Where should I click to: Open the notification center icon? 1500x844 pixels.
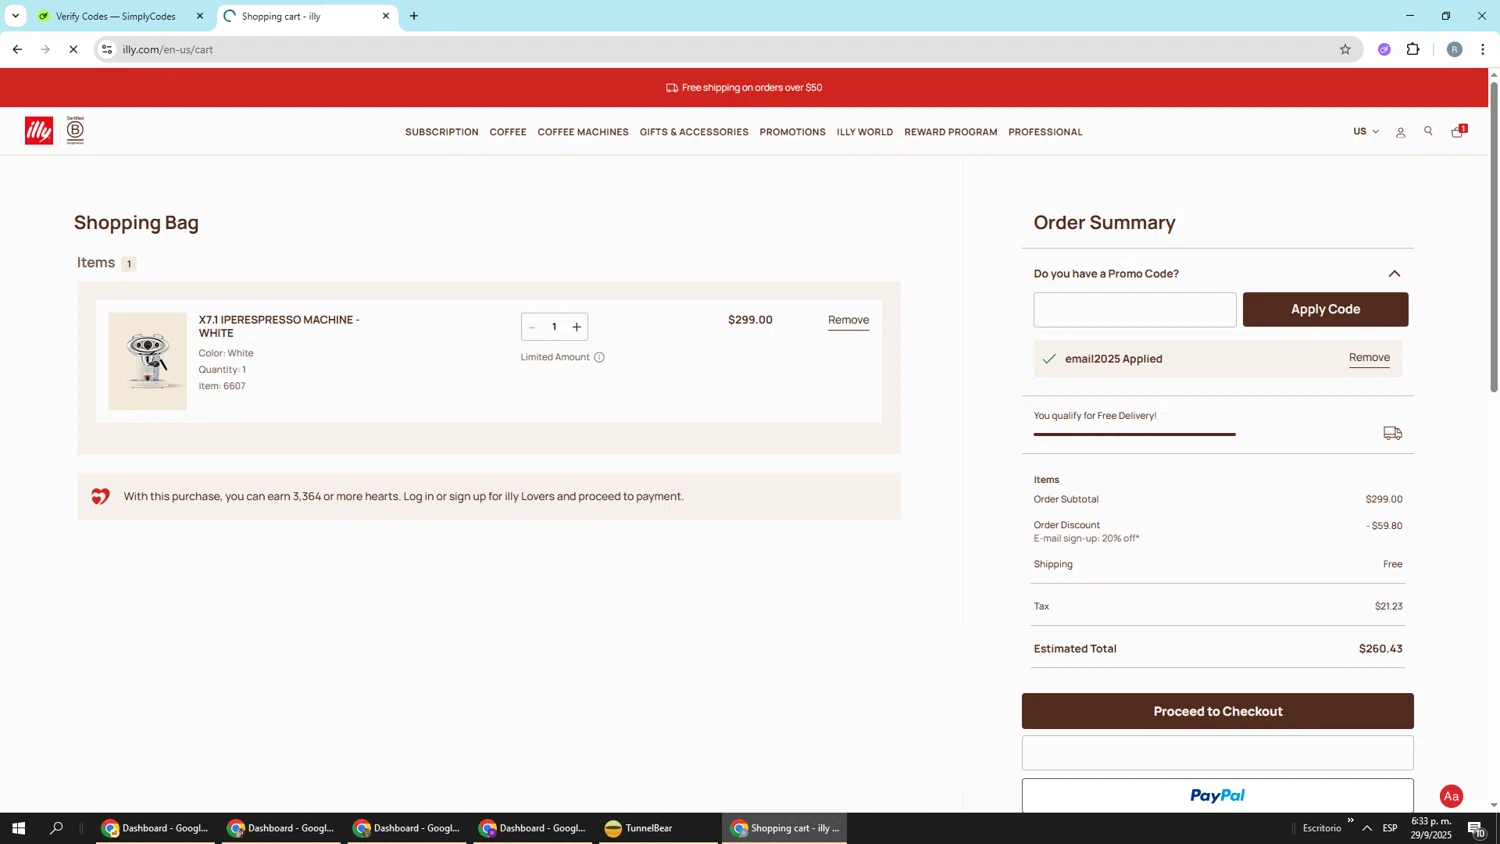(x=1476, y=828)
